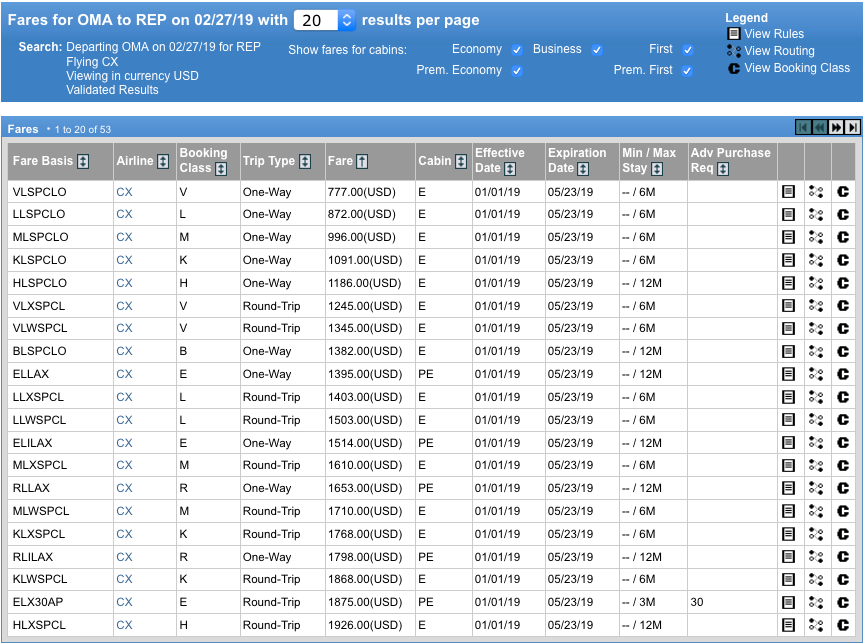The height and width of the screenshot is (644, 865).
Task: Toggle the Prem. Economy cabin checkbox
Action: [x=517, y=71]
